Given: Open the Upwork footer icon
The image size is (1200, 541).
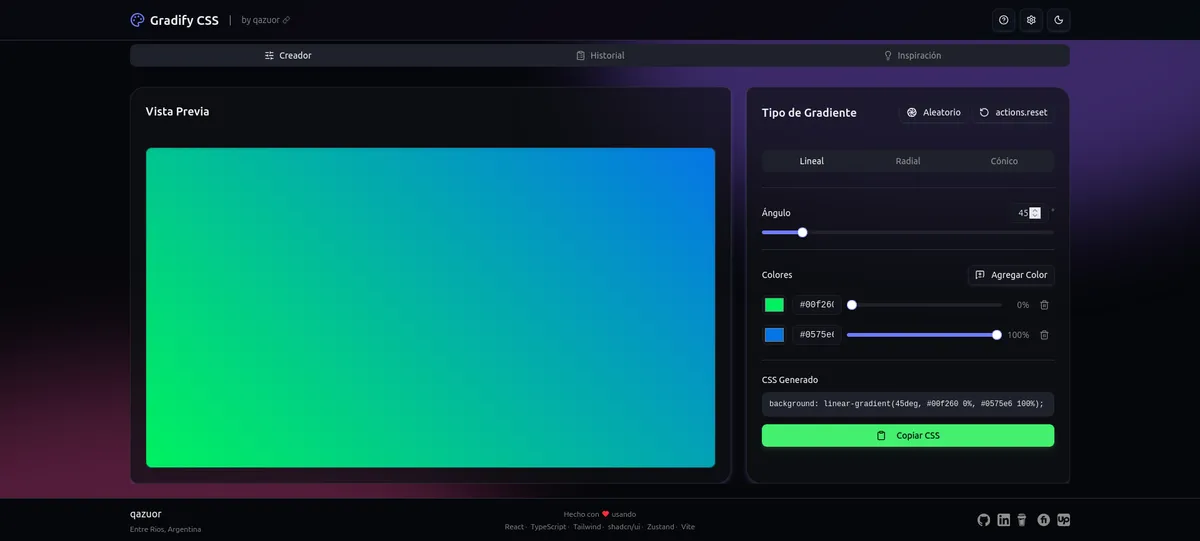Looking at the screenshot, I should coord(1063,520).
